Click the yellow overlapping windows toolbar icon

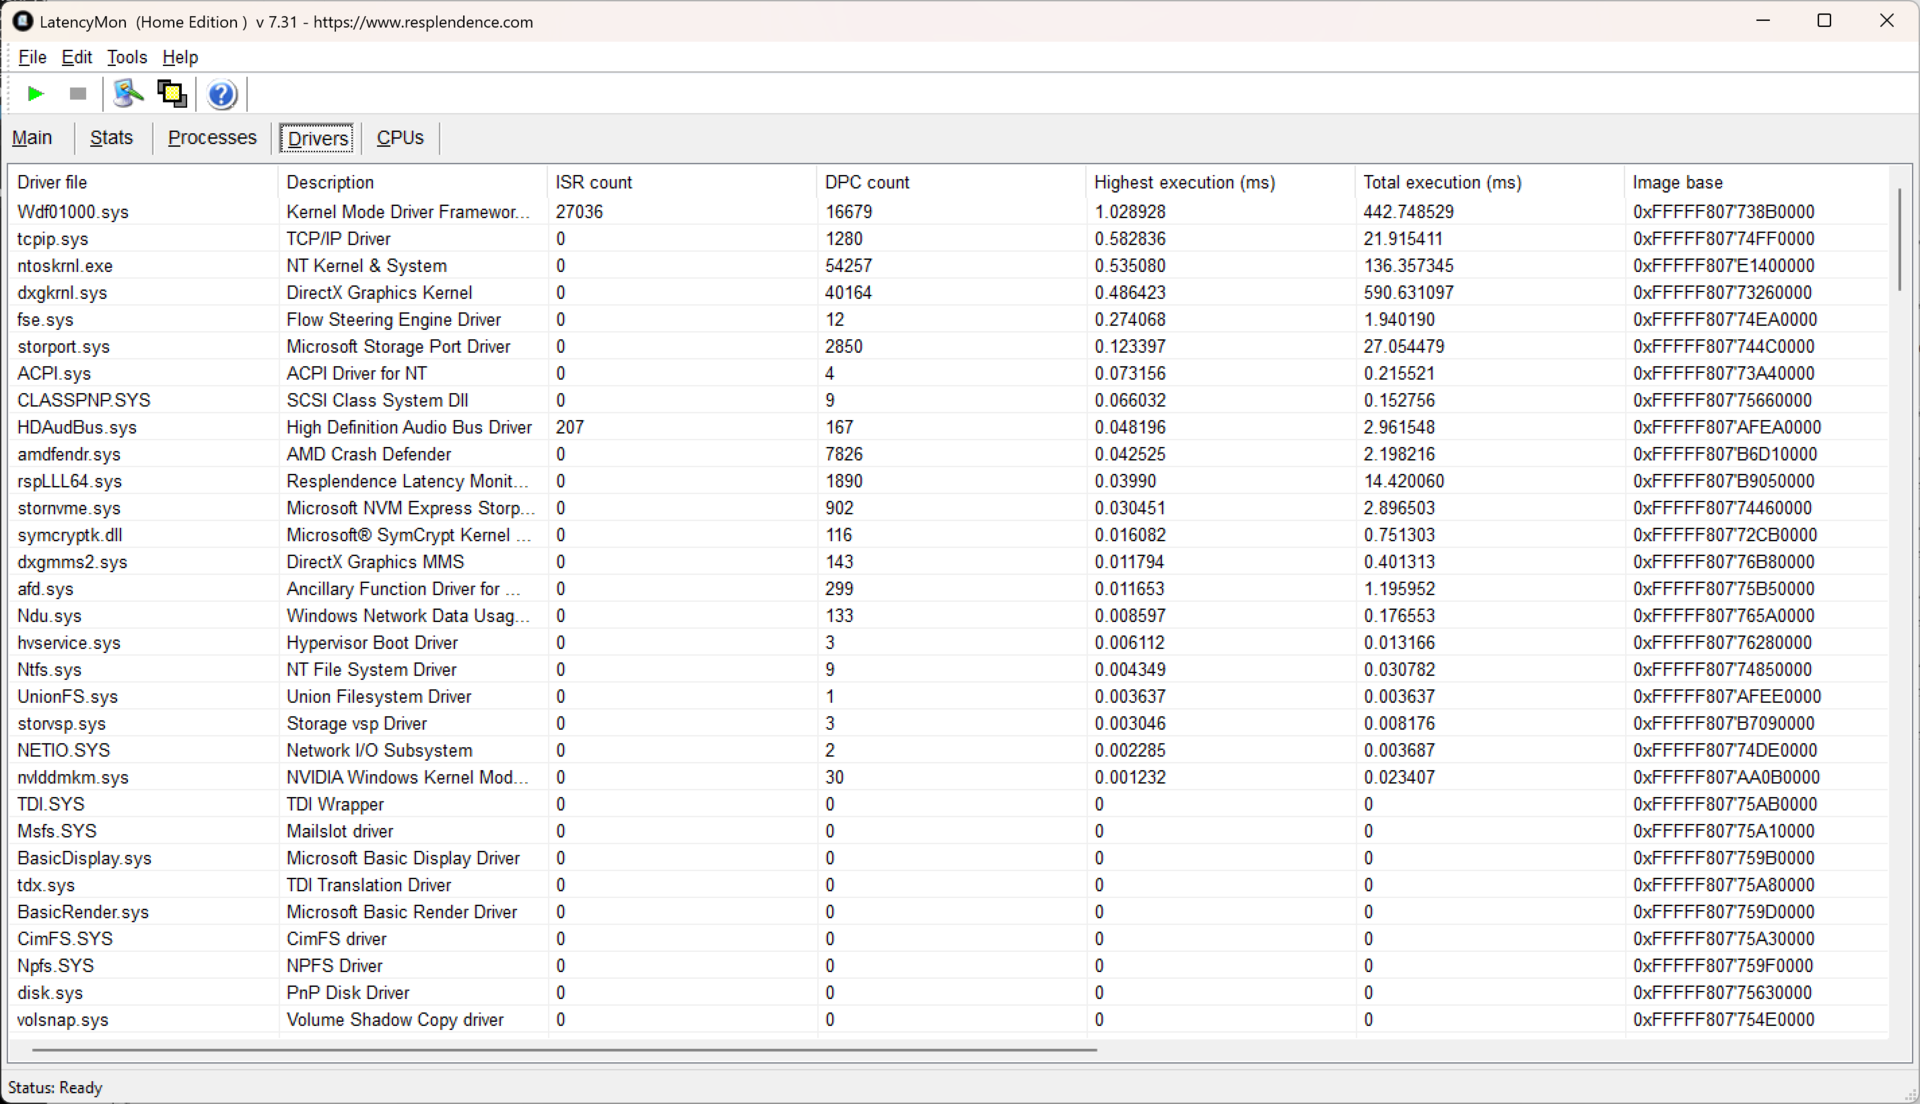[x=172, y=94]
